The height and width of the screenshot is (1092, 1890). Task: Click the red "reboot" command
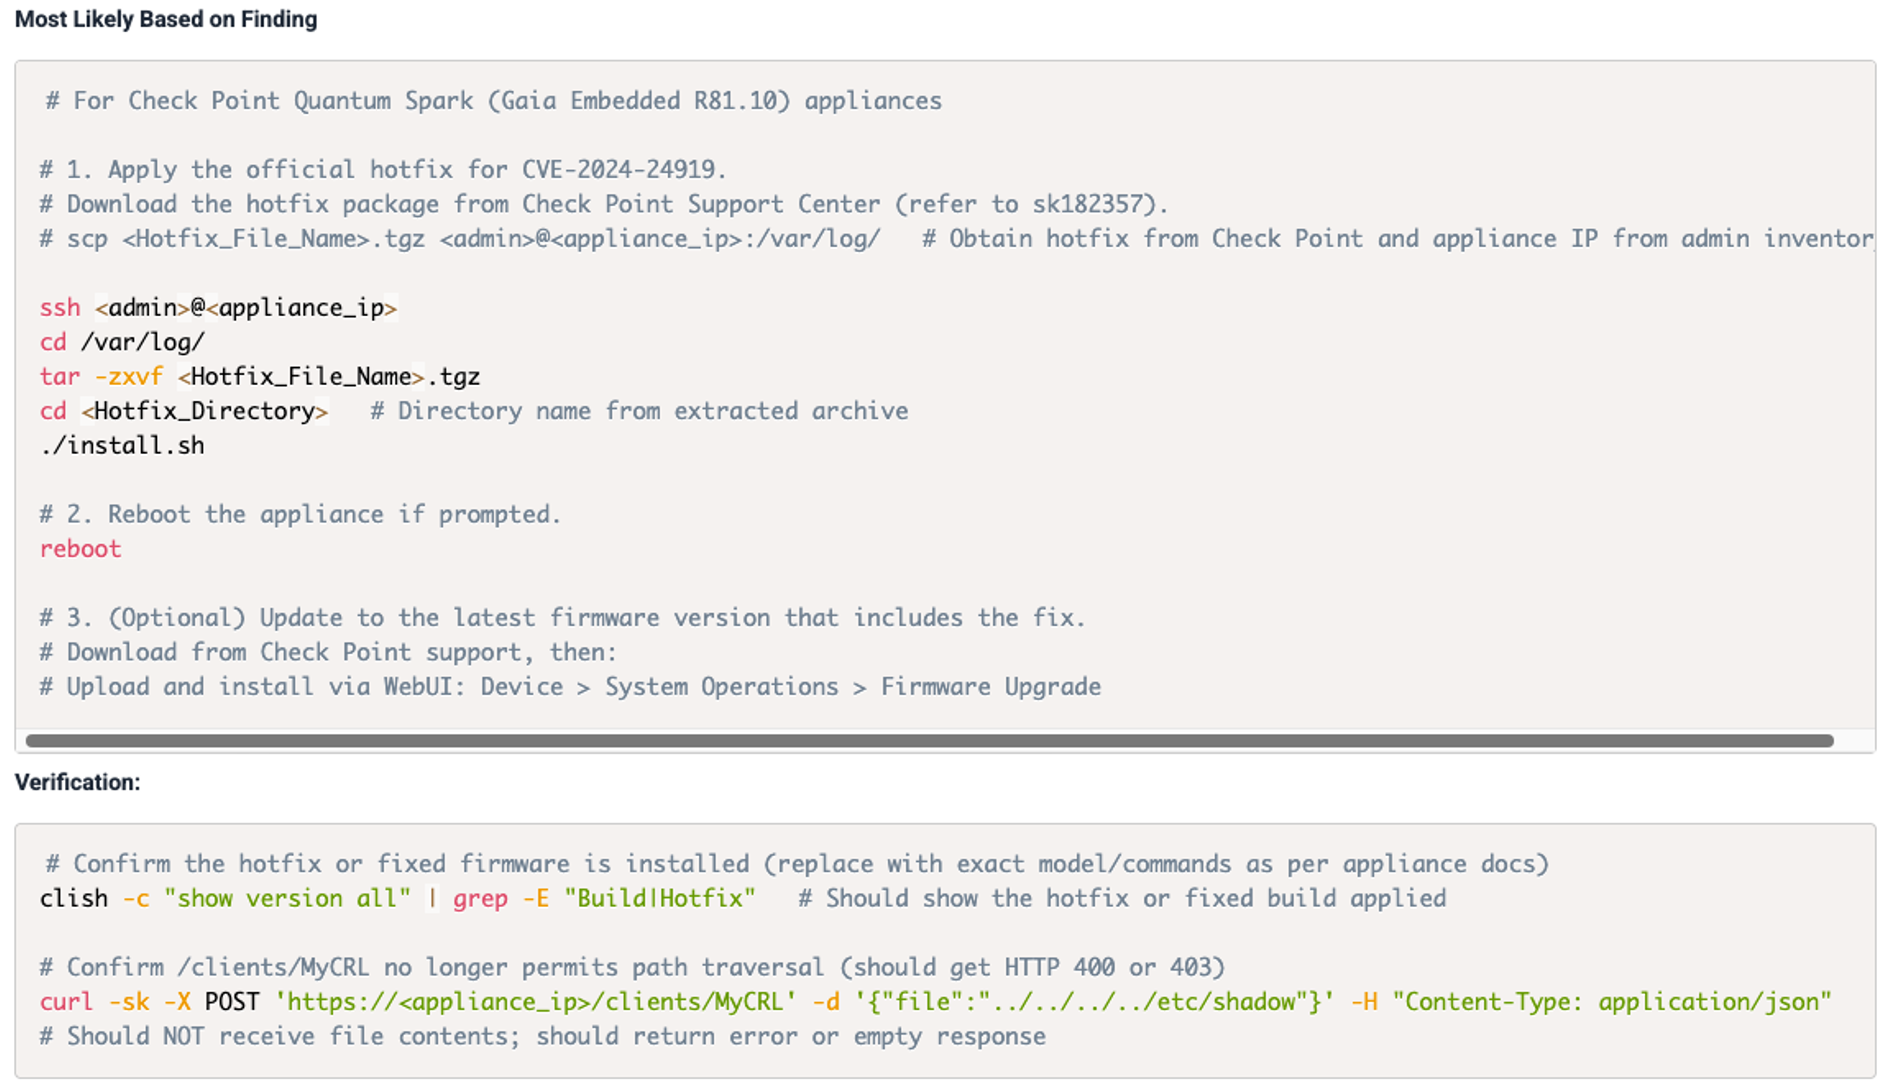[x=80, y=549]
